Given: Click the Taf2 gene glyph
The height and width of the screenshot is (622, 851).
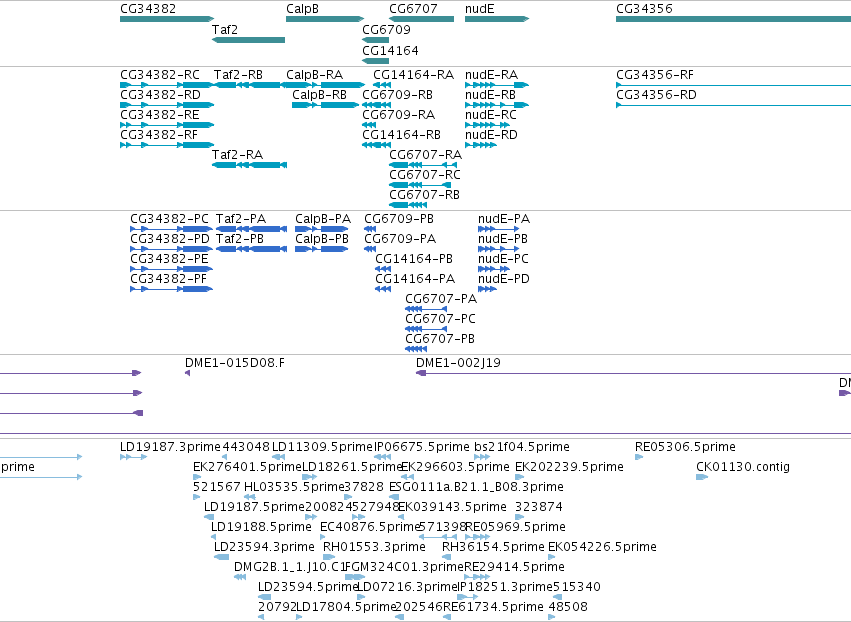Looking at the screenshot, I should (249, 40).
